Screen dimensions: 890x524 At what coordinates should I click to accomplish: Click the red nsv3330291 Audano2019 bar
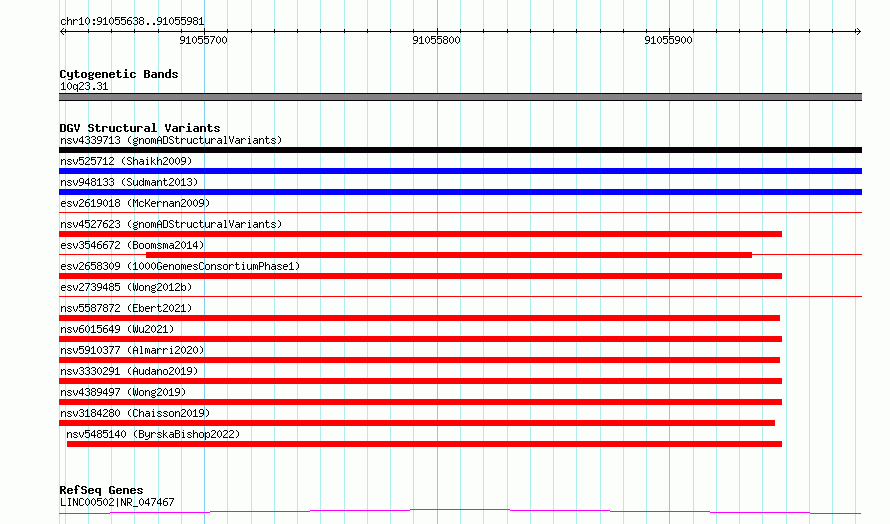(x=421, y=381)
